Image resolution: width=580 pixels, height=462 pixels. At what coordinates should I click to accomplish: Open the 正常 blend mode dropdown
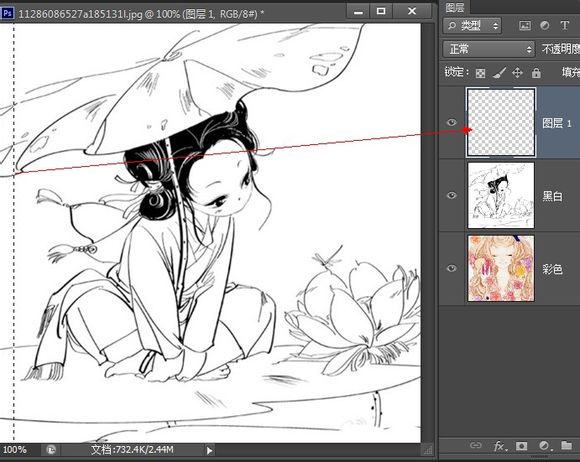(489, 49)
